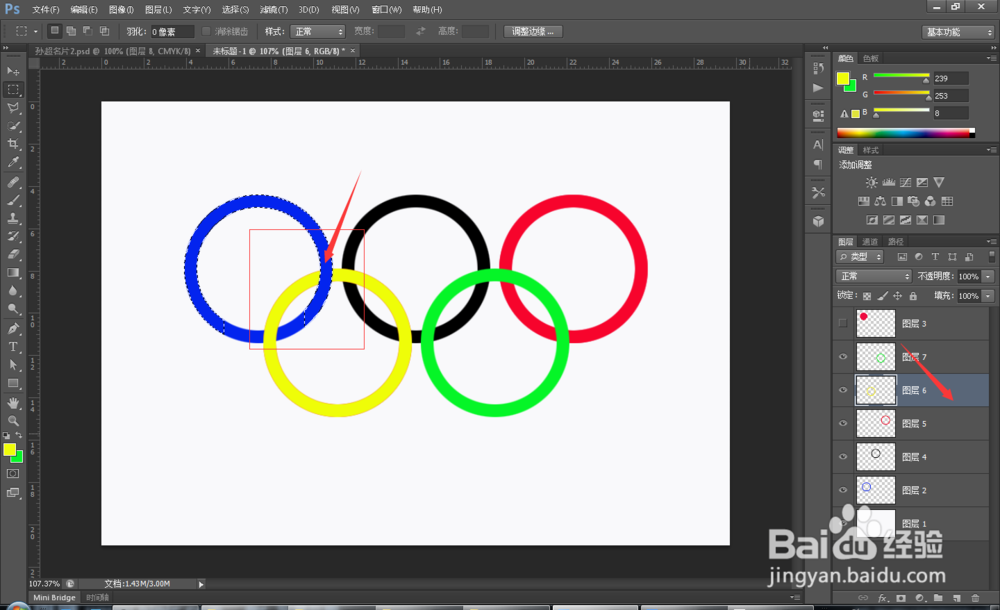This screenshot has width=1000, height=610.
Task: Open layer style fx menu
Action: click(883, 598)
